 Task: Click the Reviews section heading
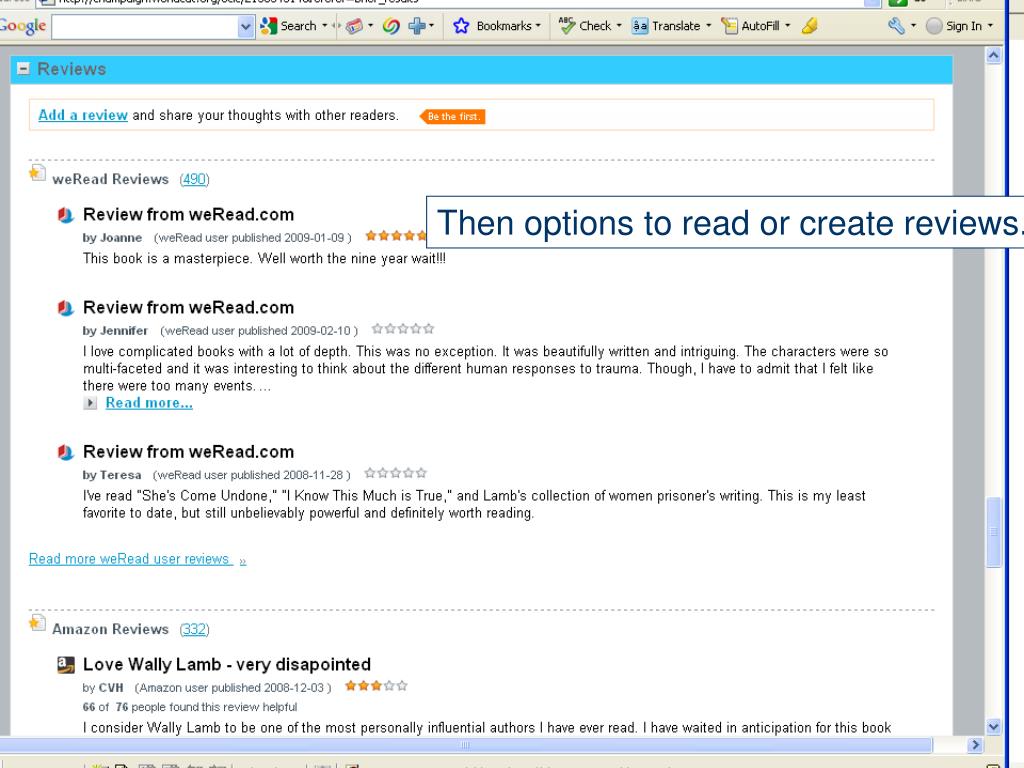click(x=71, y=69)
